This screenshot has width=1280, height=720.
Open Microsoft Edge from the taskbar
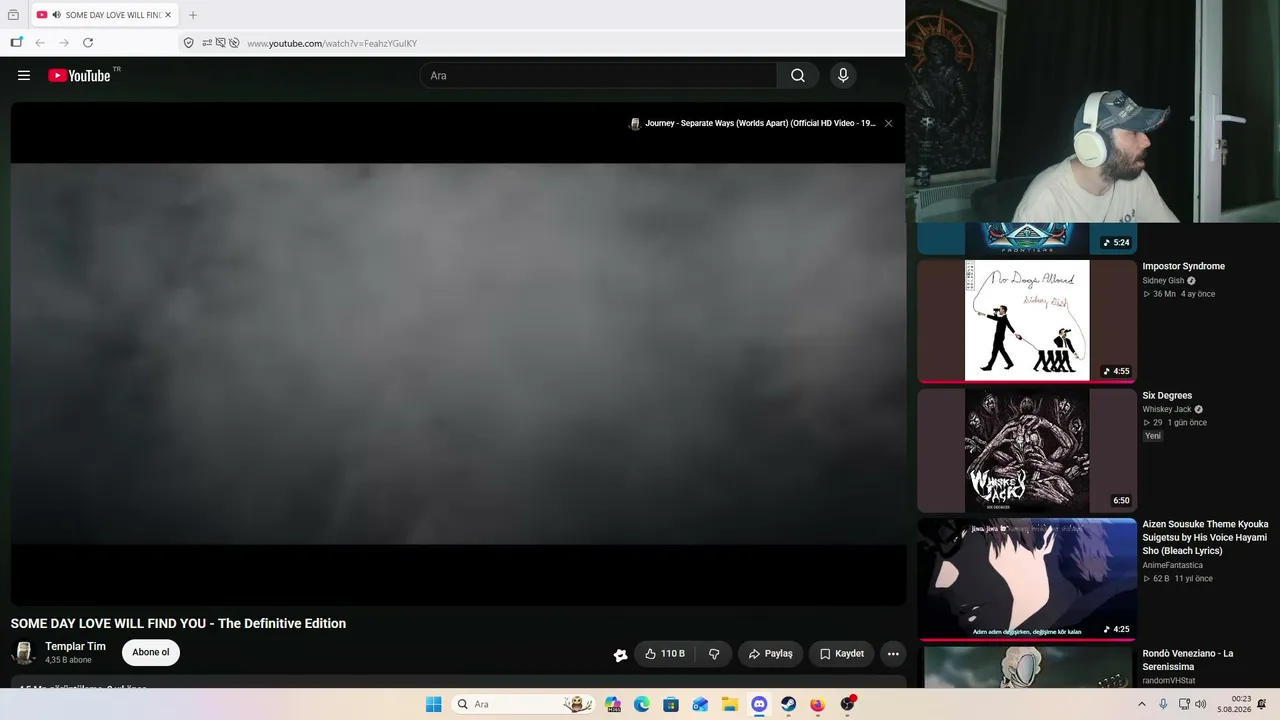tap(642, 704)
